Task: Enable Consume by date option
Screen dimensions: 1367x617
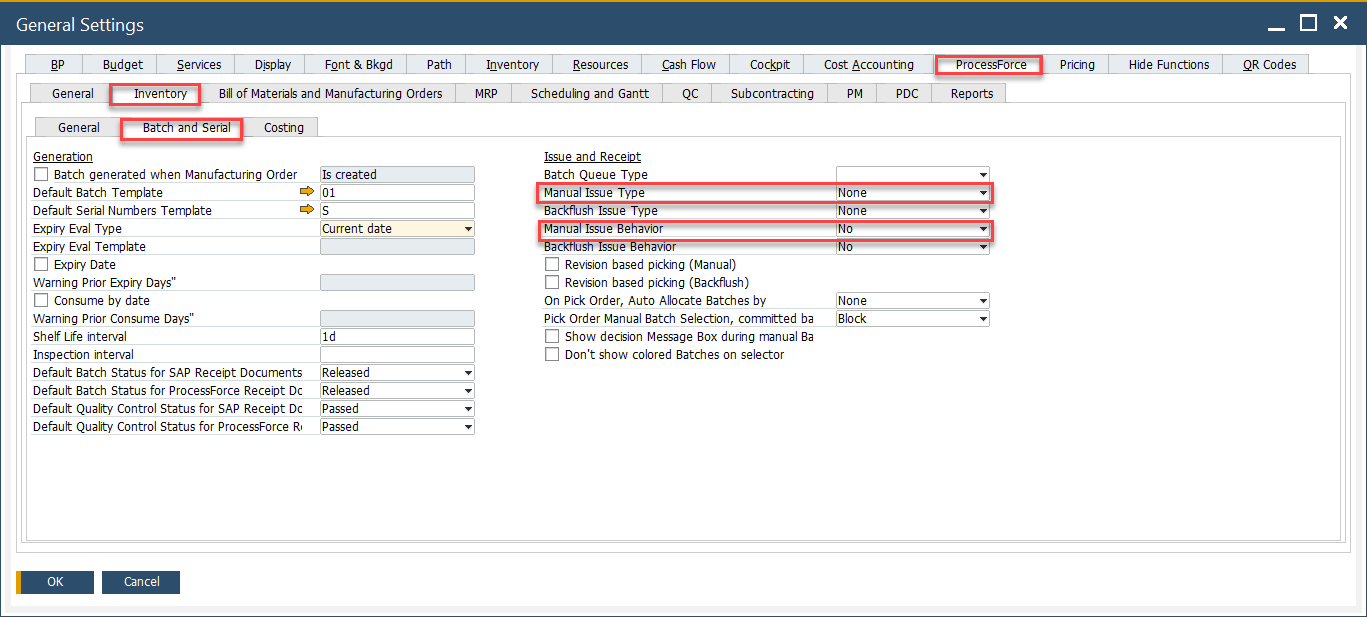Action: (x=41, y=300)
